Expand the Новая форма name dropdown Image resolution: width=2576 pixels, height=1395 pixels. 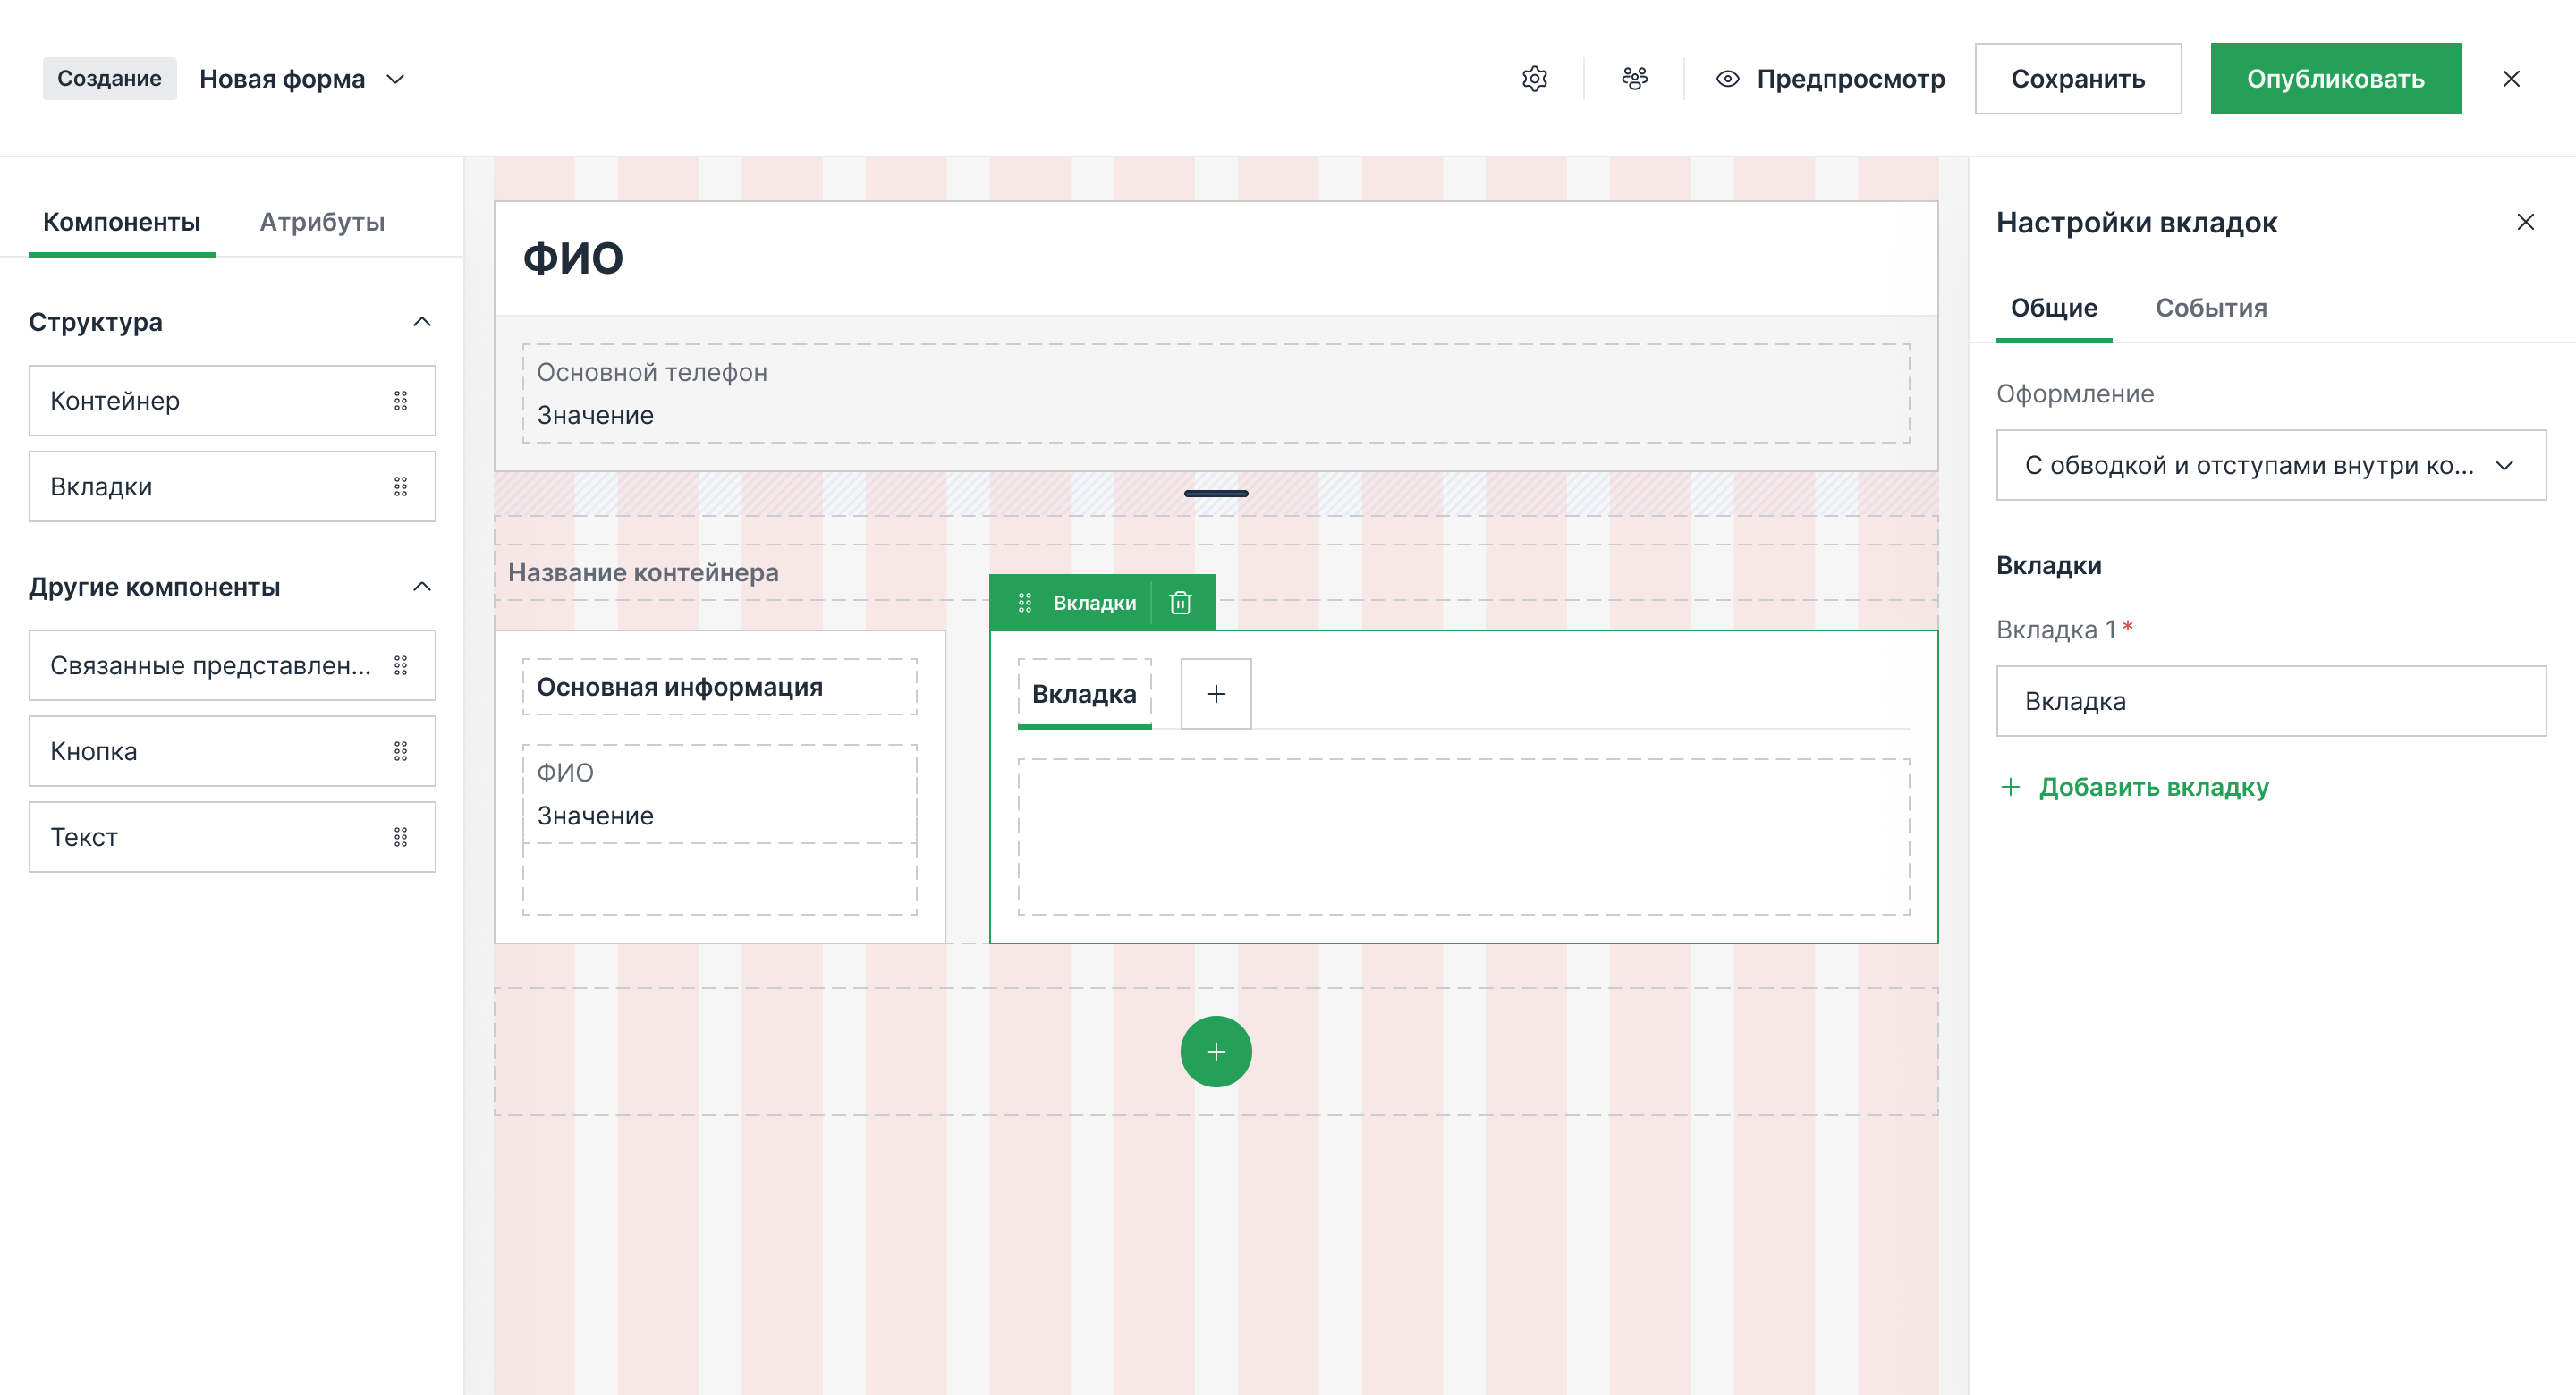(395, 79)
